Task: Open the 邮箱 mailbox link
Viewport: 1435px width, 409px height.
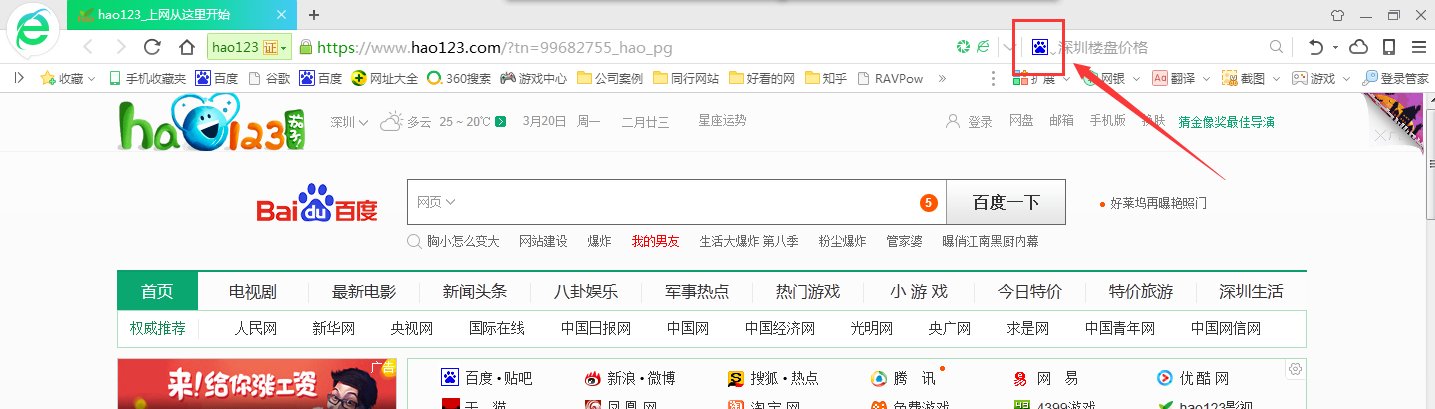Action: click(1061, 121)
